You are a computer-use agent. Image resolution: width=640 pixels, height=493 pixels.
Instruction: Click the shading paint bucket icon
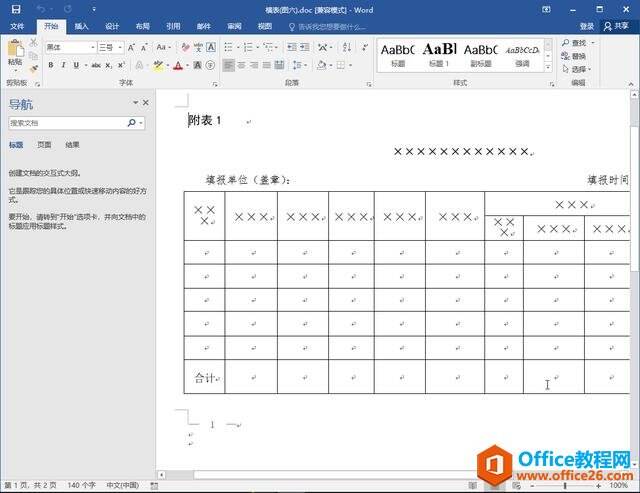coord(322,65)
